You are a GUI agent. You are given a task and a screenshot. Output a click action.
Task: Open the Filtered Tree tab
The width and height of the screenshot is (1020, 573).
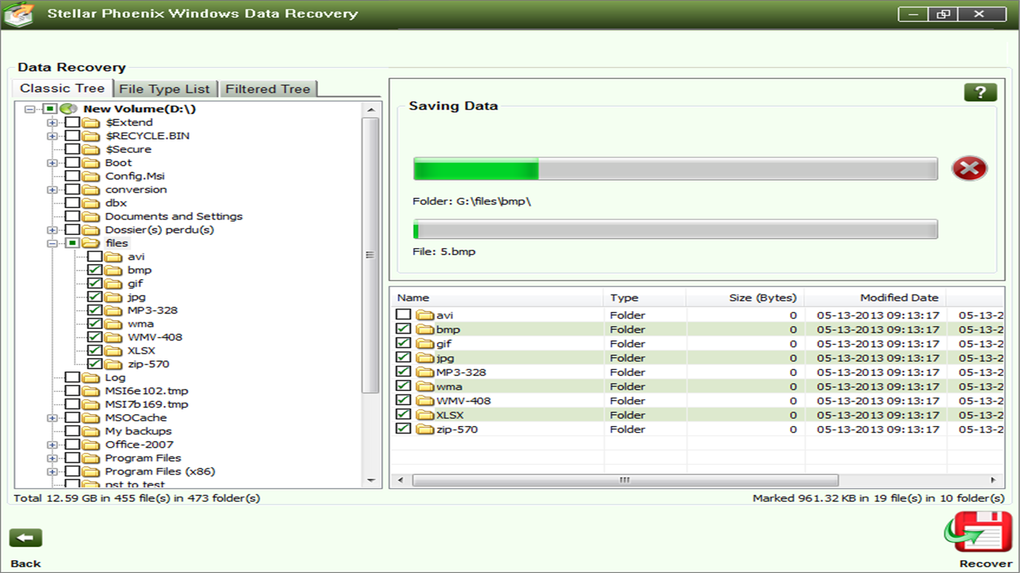click(x=268, y=89)
